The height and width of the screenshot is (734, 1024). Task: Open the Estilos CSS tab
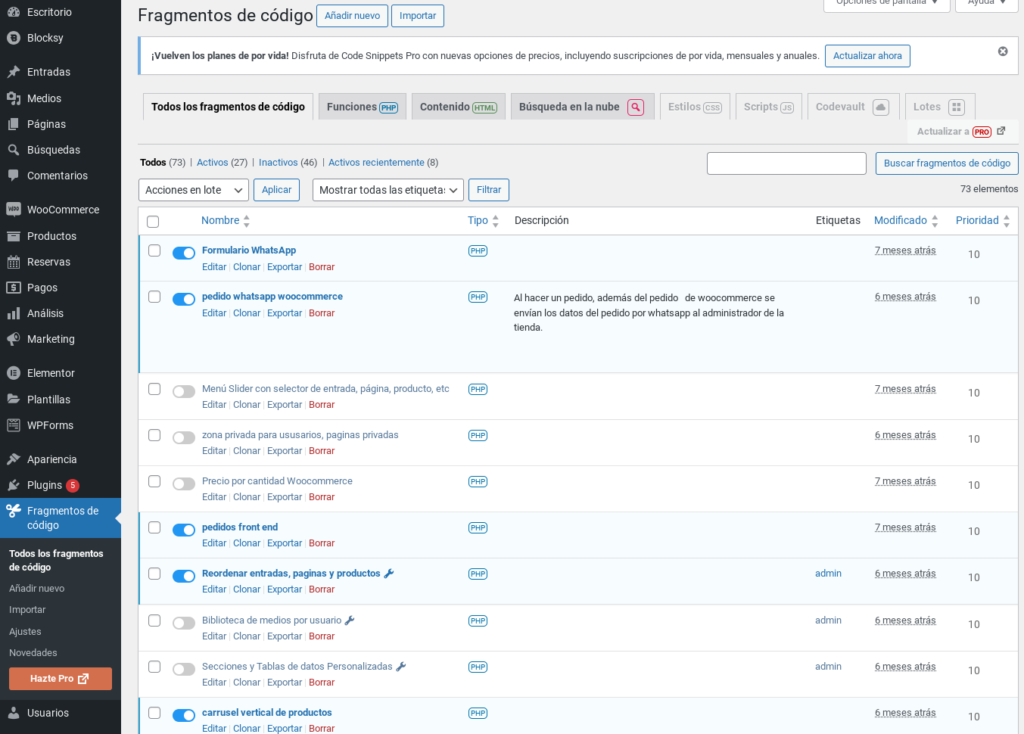(x=695, y=106)
